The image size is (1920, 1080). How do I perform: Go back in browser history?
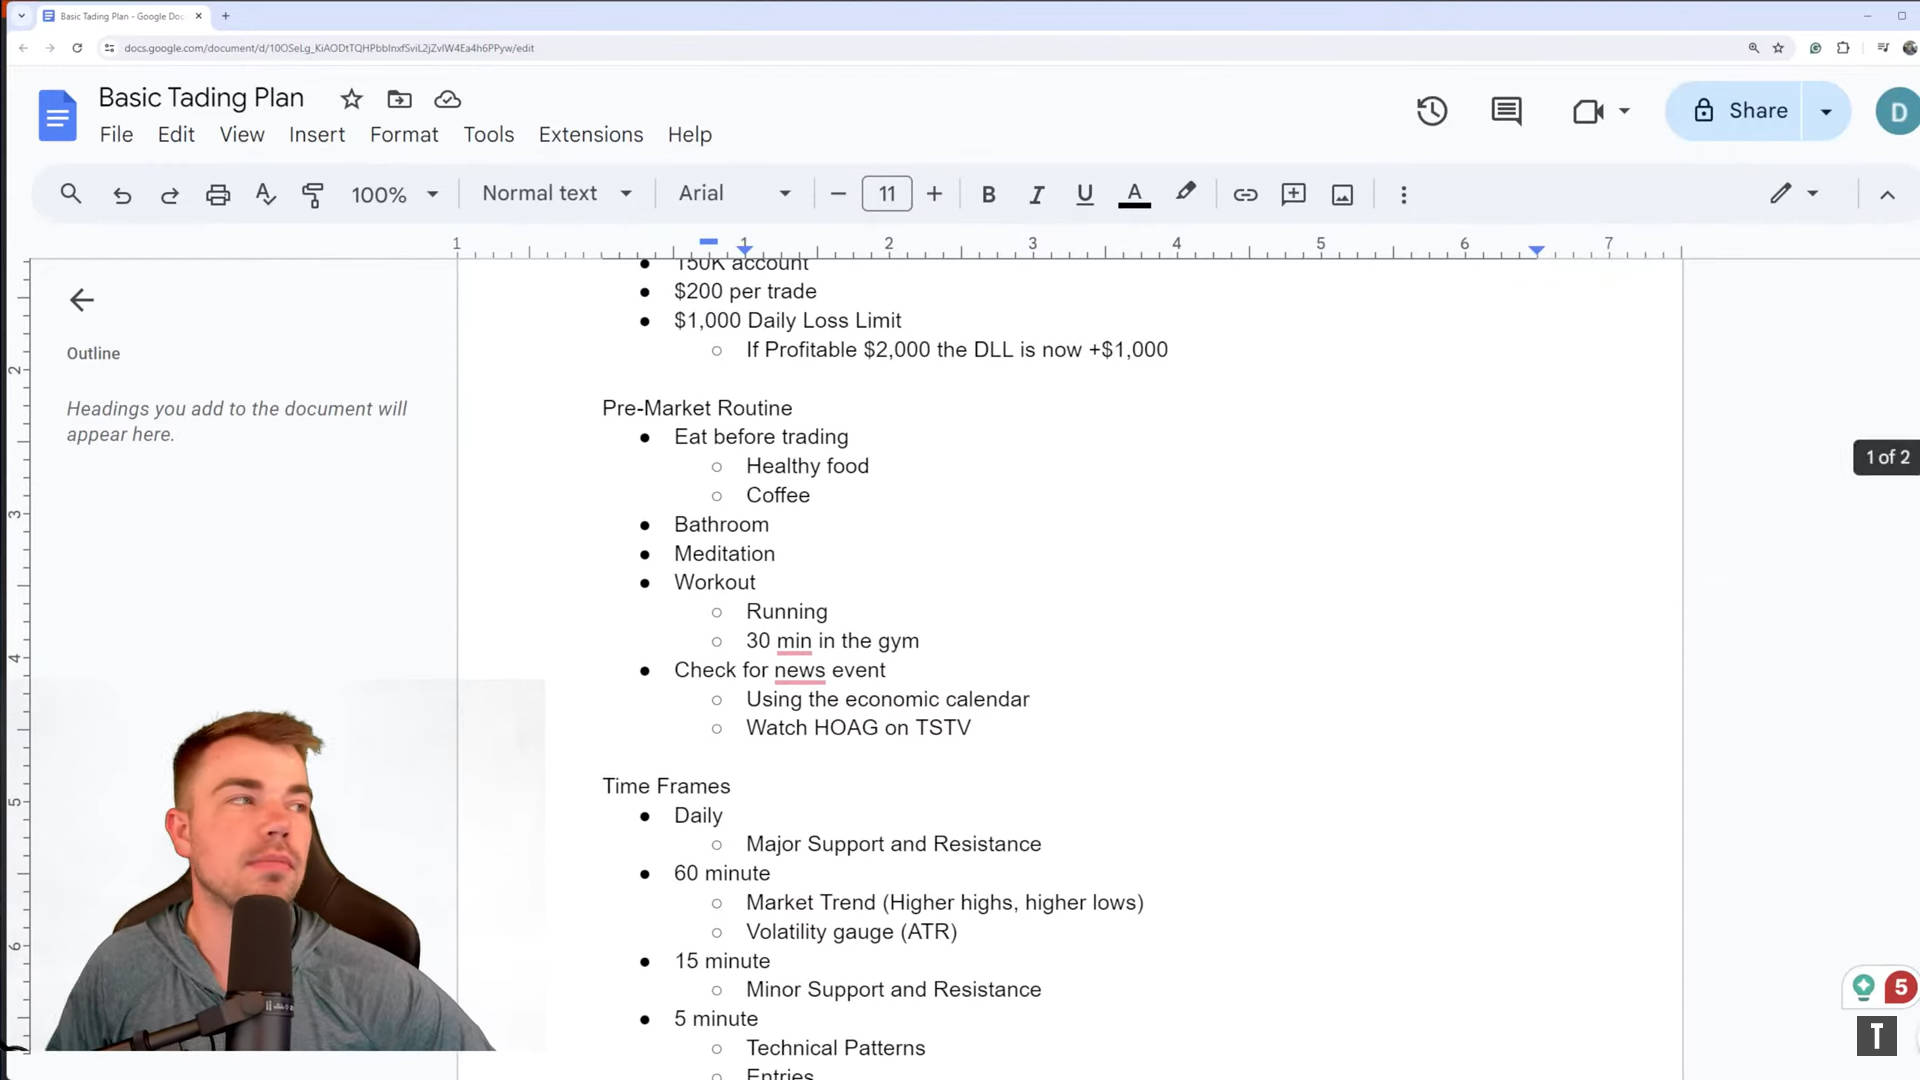(23, 48)
